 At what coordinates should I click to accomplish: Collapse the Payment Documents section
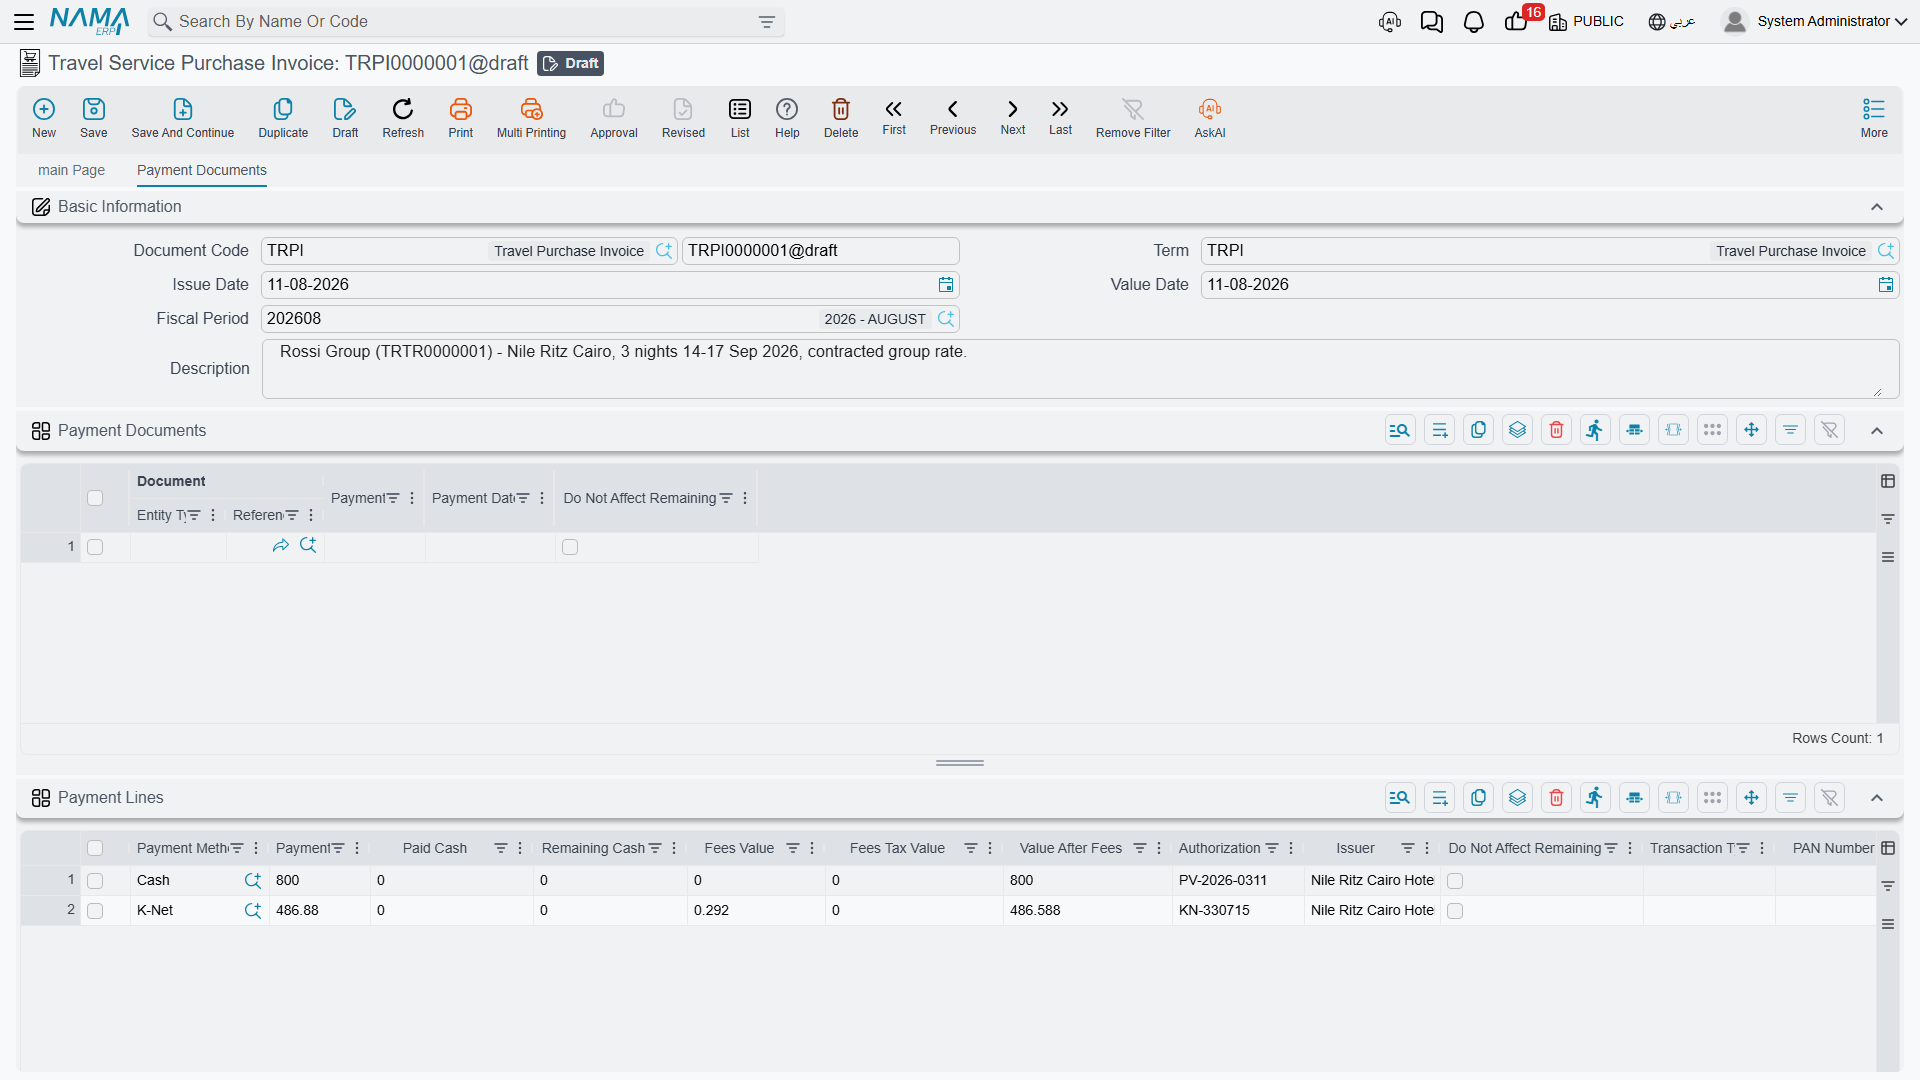[x=1877, y=431]
